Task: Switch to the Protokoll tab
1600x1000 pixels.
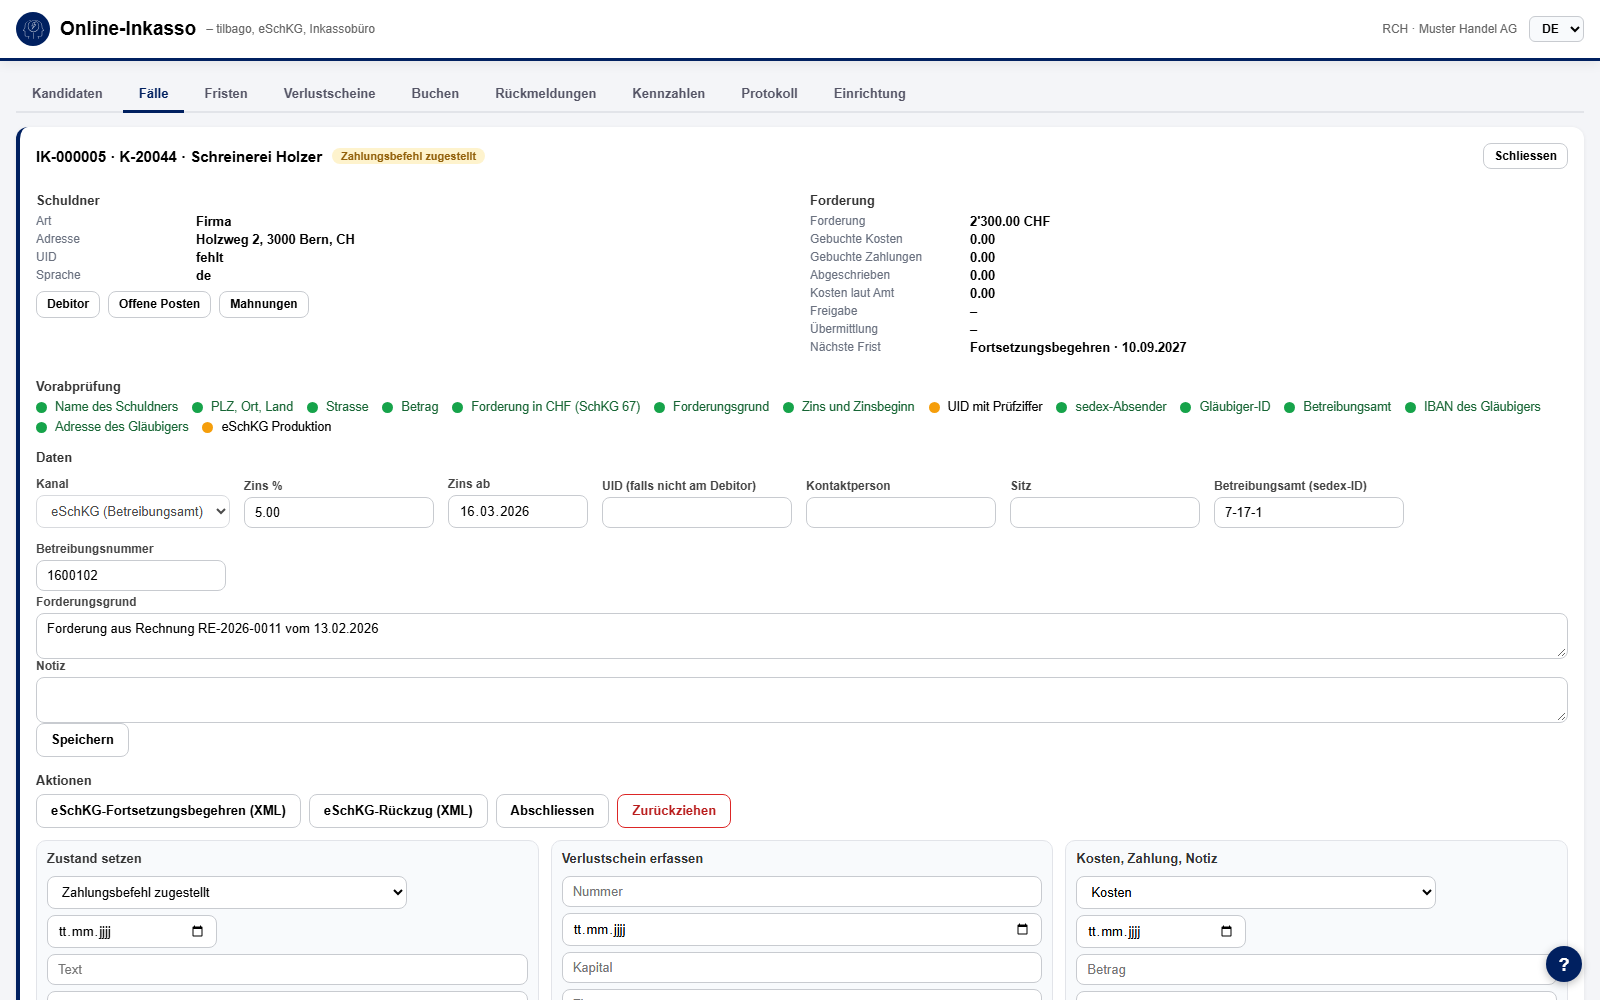Action: [769, 93]
